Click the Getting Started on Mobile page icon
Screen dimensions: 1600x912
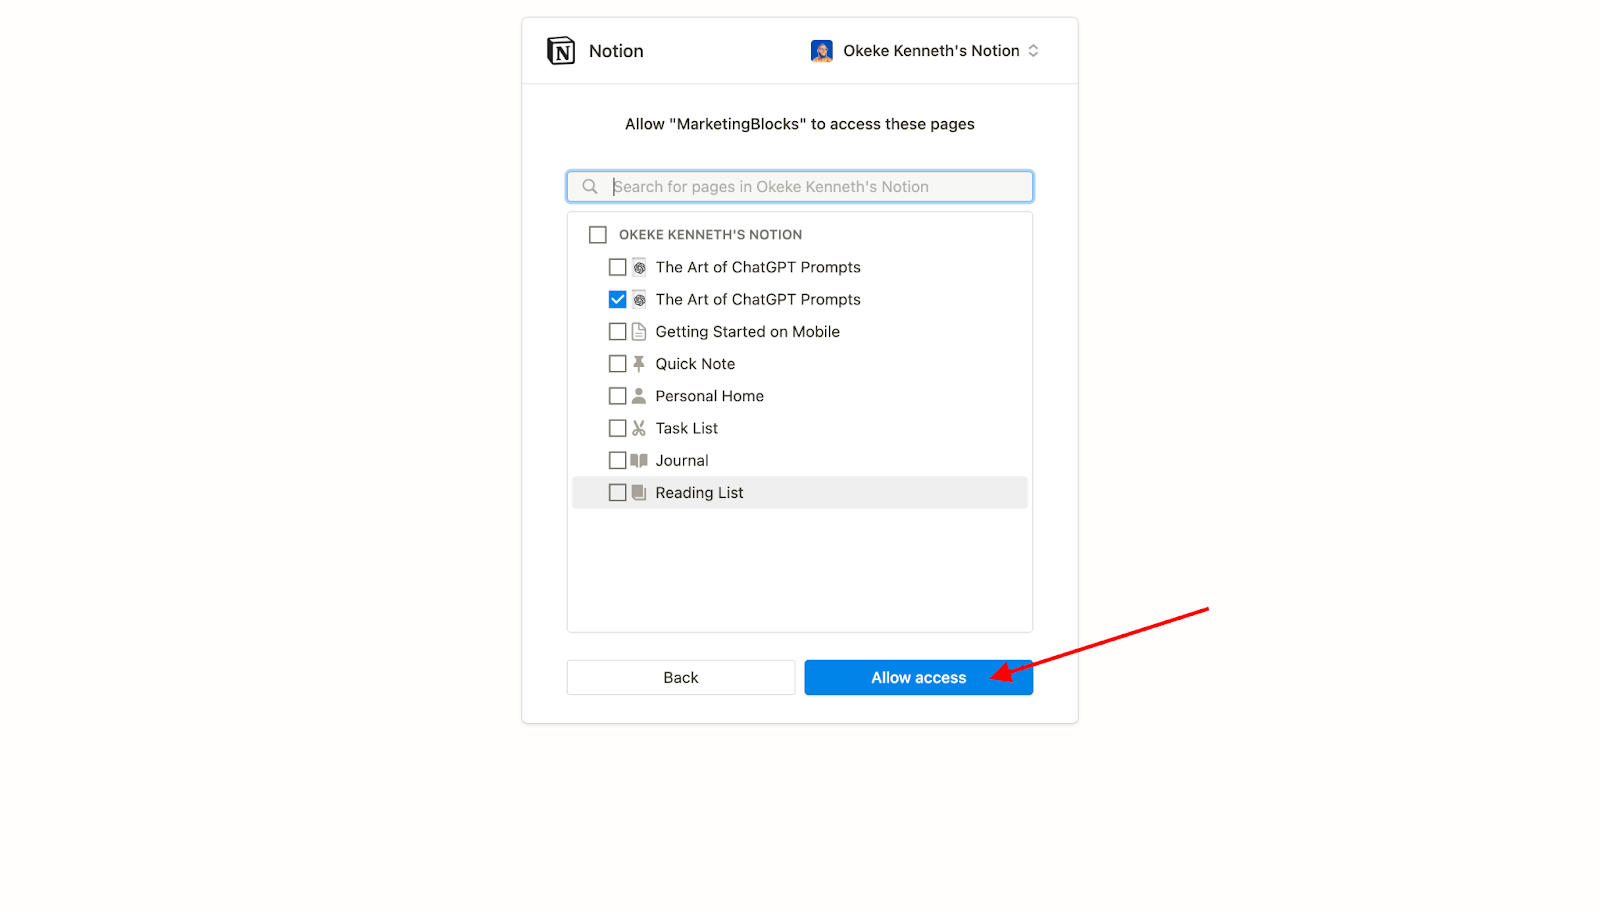click(x=639, y=332)
